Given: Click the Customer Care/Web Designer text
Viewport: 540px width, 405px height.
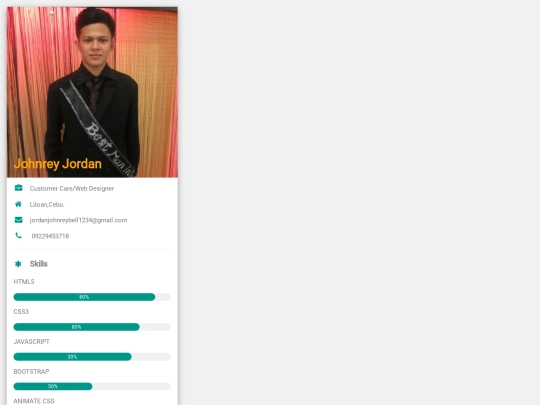Looking at the screenshot, I should tap(72, 188).
